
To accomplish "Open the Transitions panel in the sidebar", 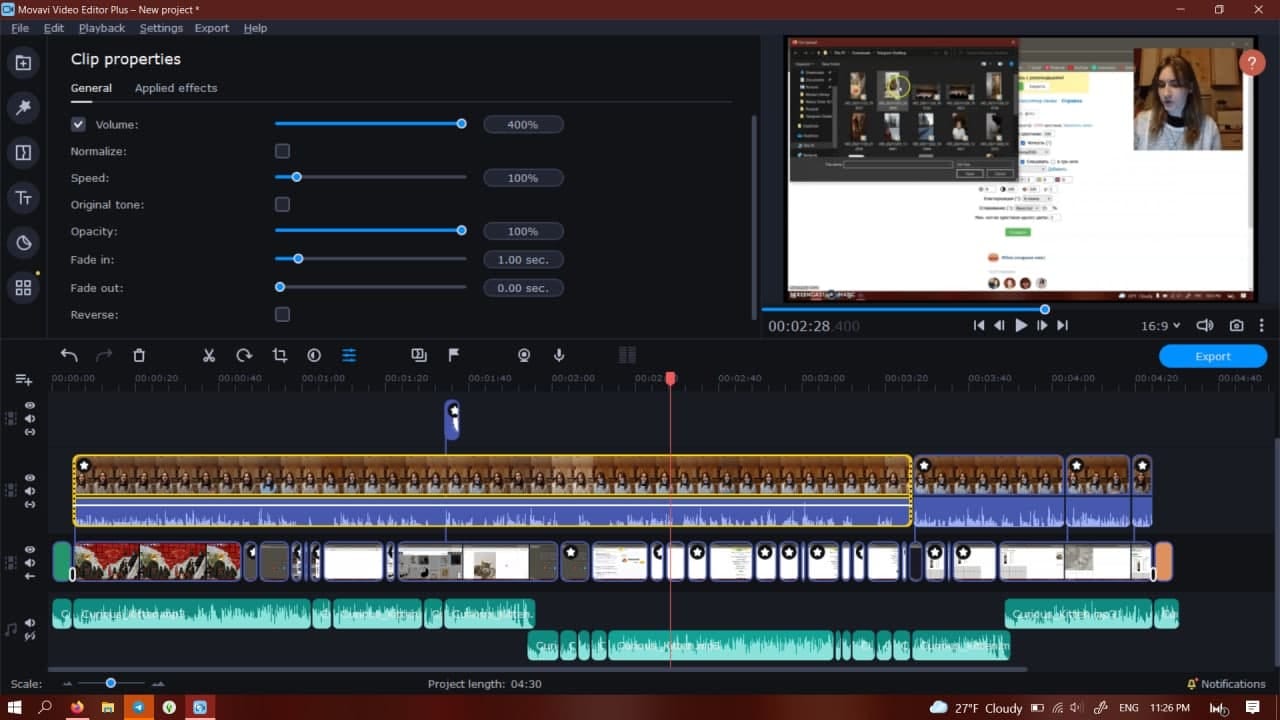I will (x=23, y=152).
